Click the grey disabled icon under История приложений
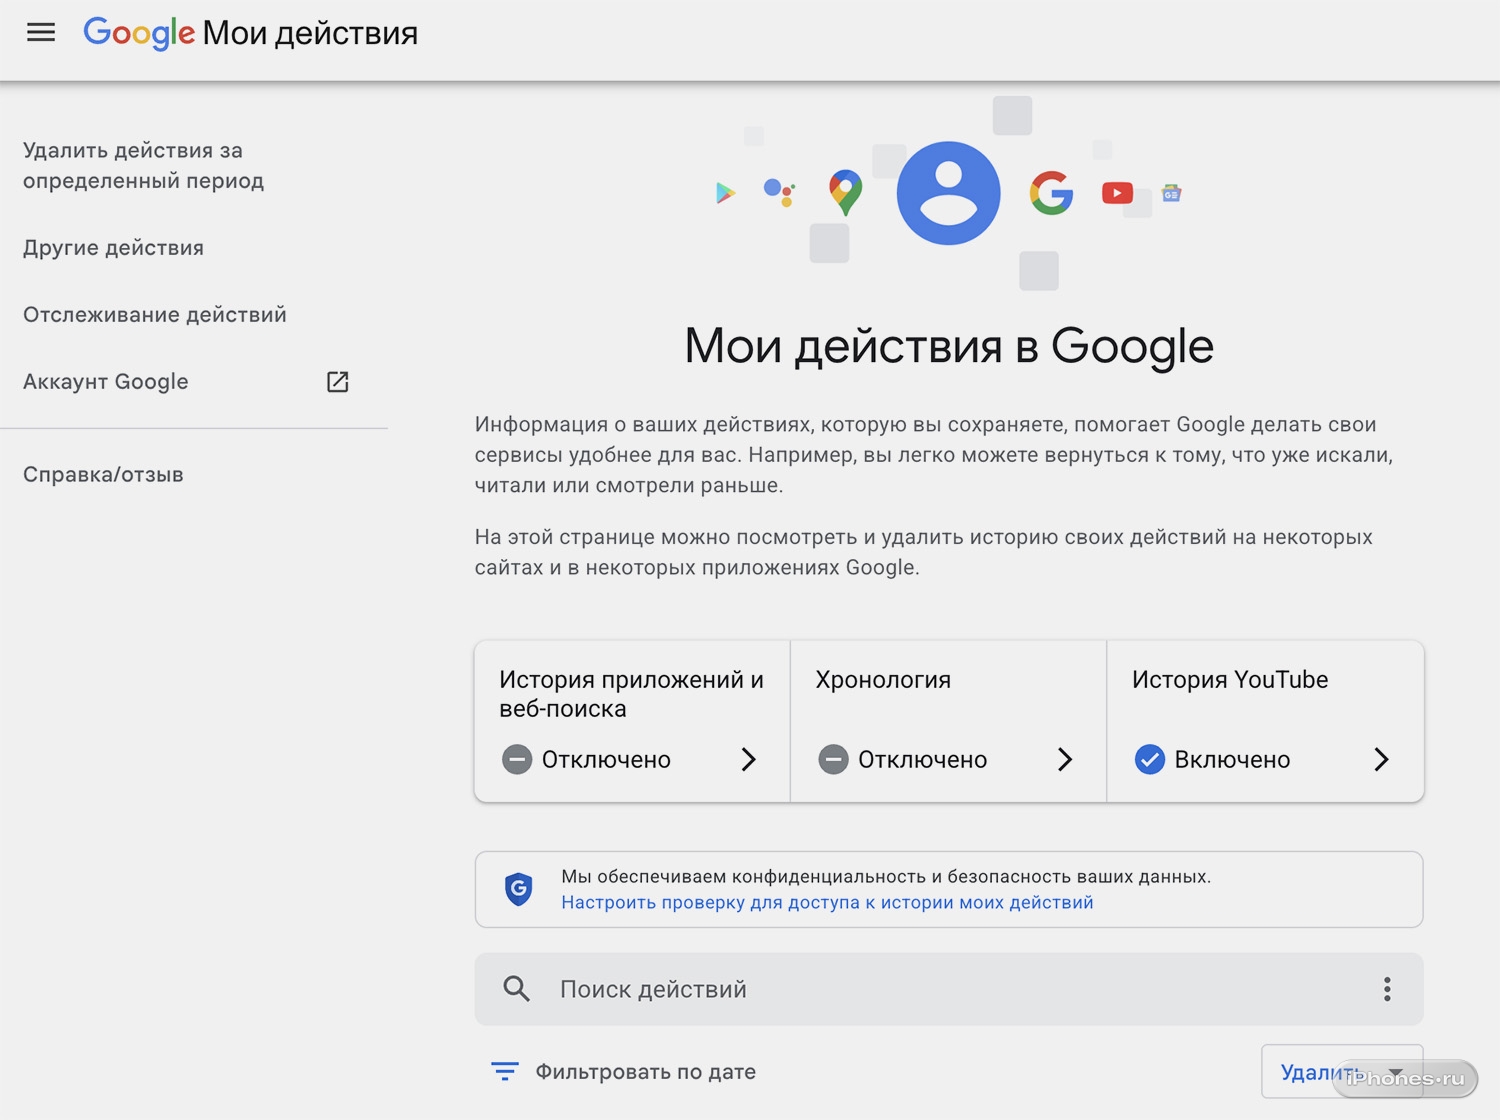 517,760
